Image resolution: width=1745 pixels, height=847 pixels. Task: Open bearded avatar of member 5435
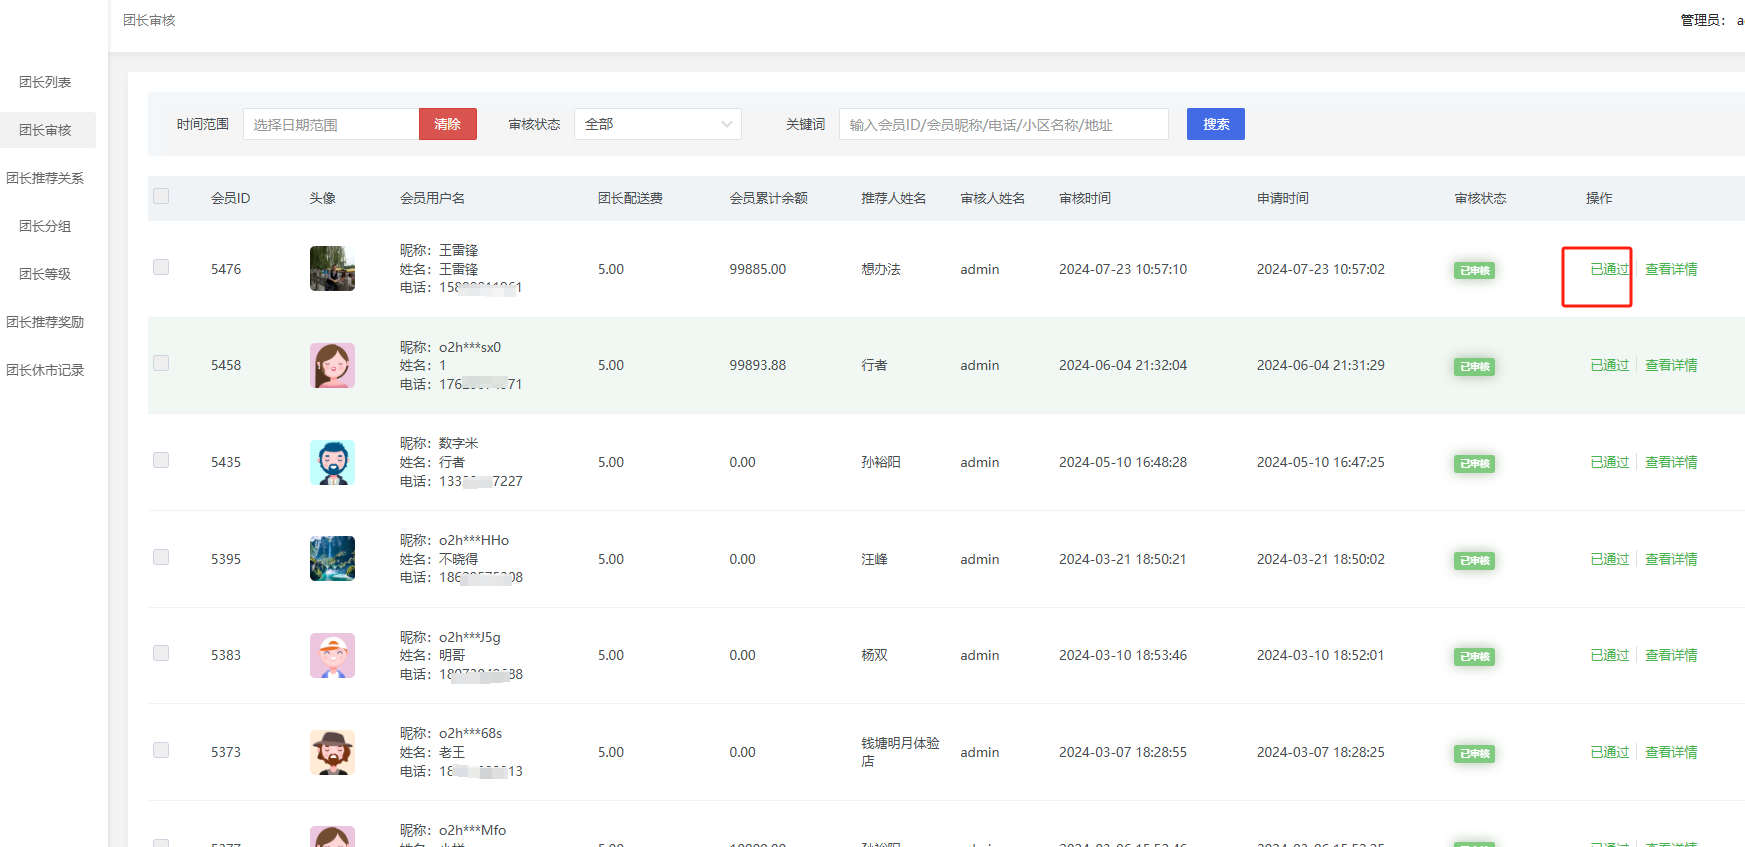pyautogui.click(x=332, y=462)
